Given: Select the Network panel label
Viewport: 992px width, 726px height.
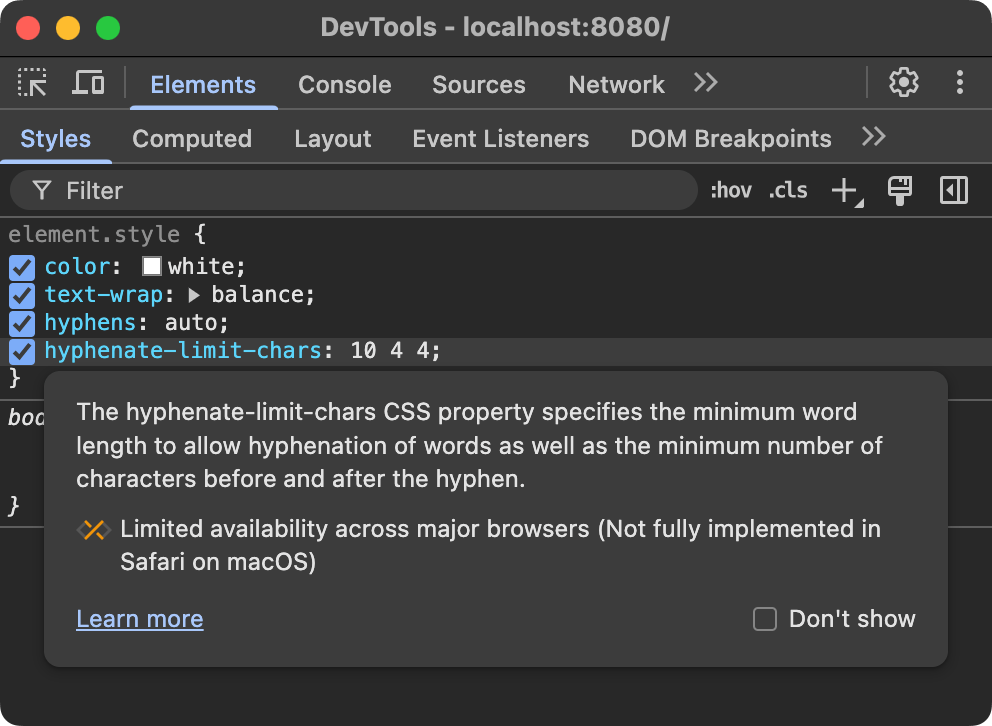Looking at the screenshot, I should [616, 85].
